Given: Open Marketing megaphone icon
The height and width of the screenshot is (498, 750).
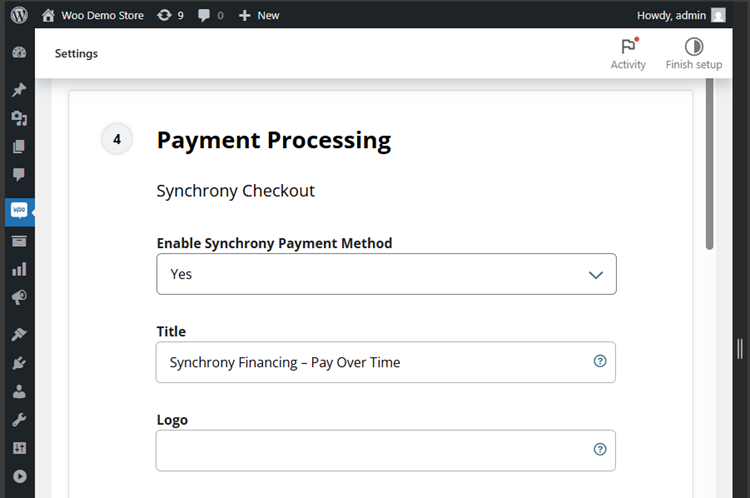Looking at the screenshot, I should coord(18,297).
